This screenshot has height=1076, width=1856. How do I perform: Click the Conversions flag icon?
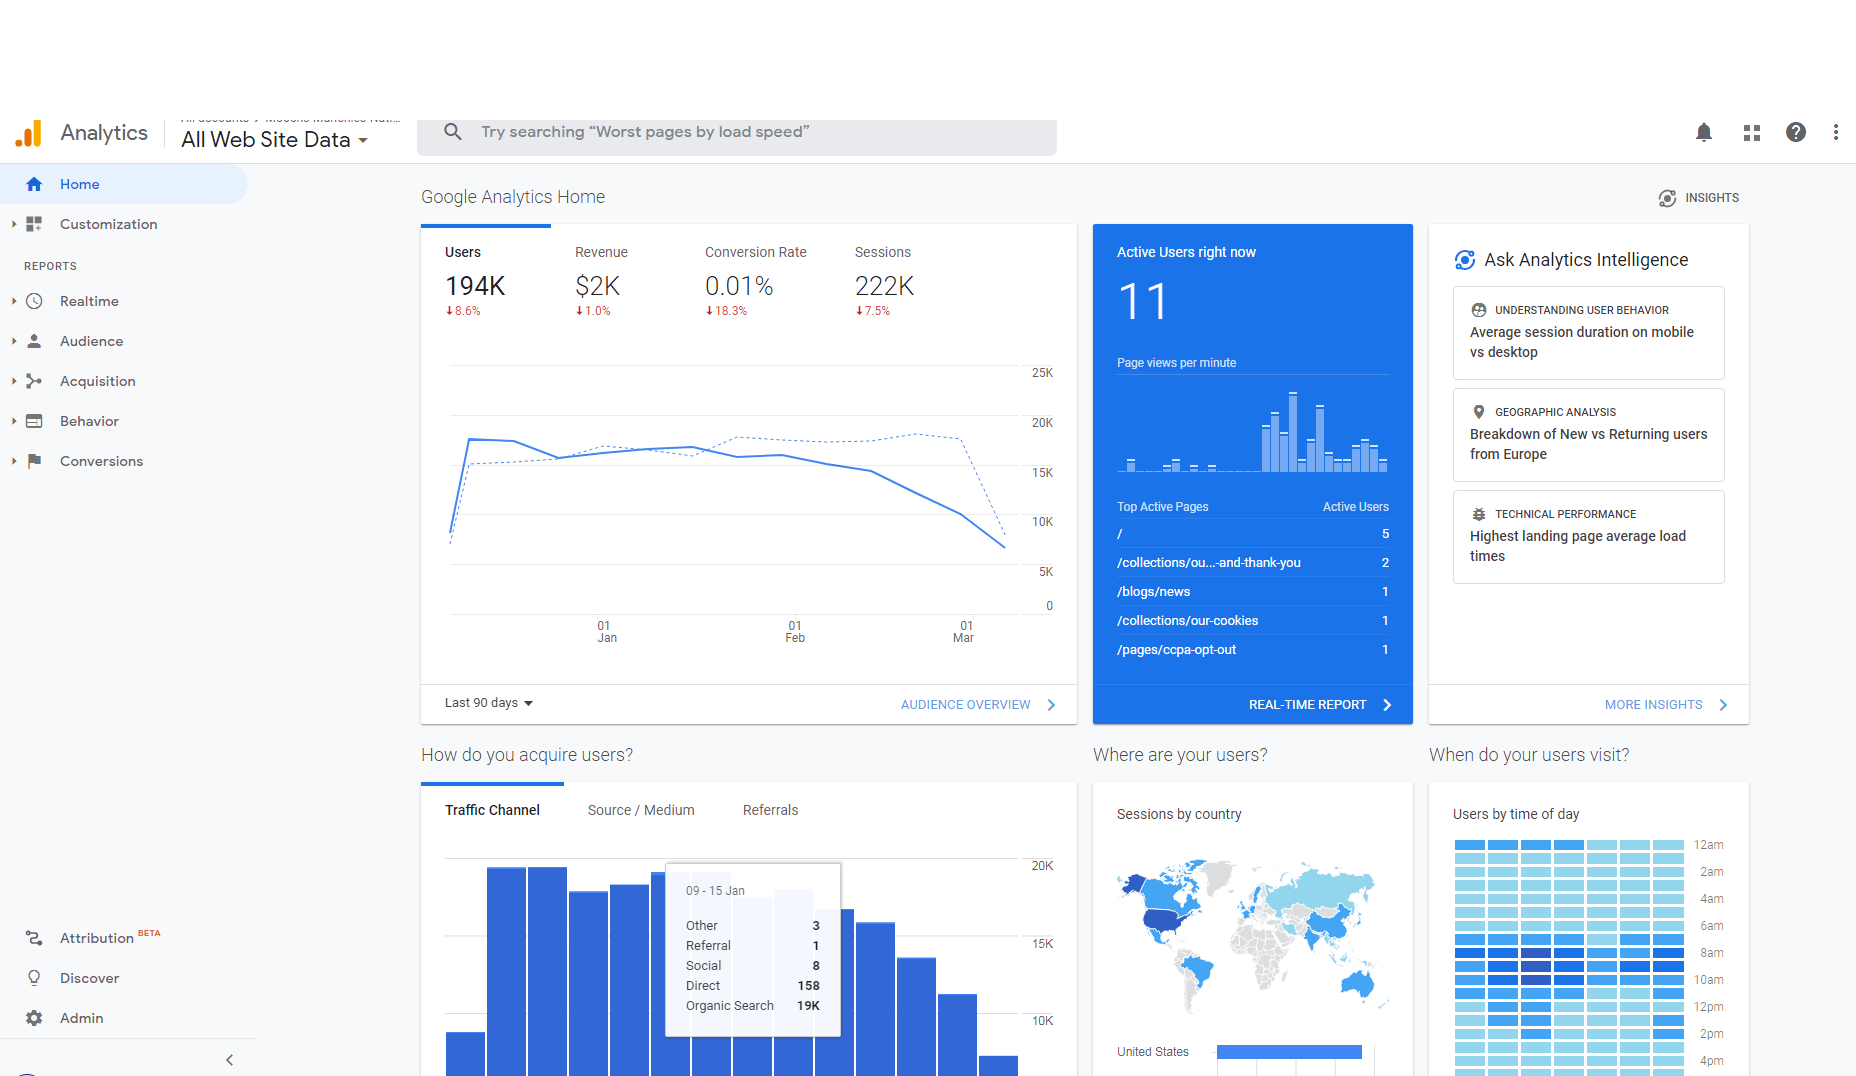click(x=34, y=461)
